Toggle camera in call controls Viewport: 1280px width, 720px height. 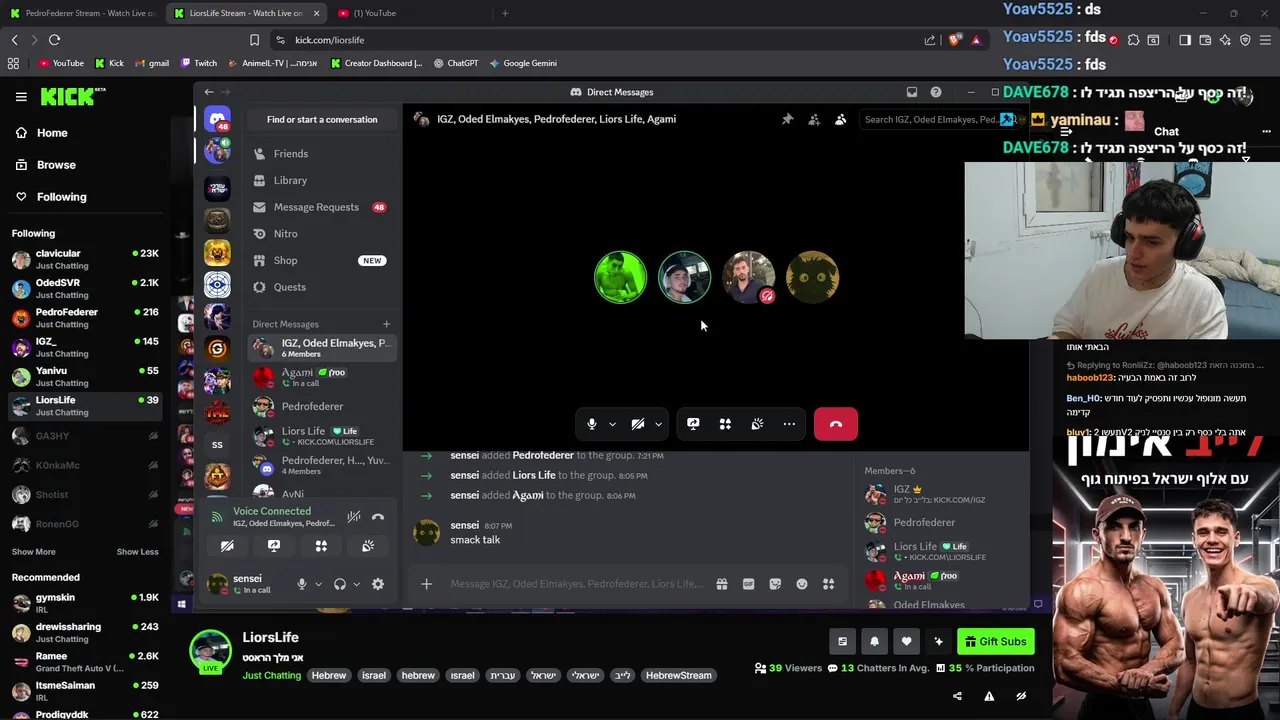pyautogui.click(x=637, y=424)
